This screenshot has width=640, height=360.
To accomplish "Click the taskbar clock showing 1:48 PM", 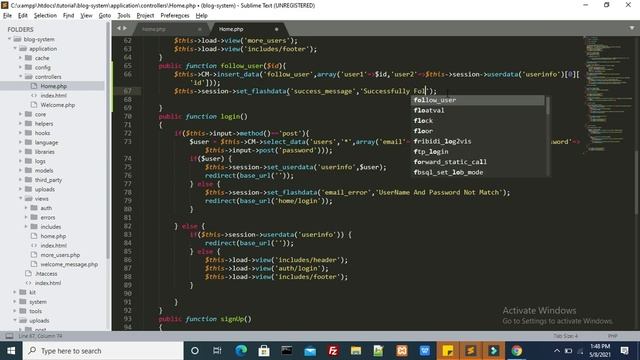I will click(600, 351).
